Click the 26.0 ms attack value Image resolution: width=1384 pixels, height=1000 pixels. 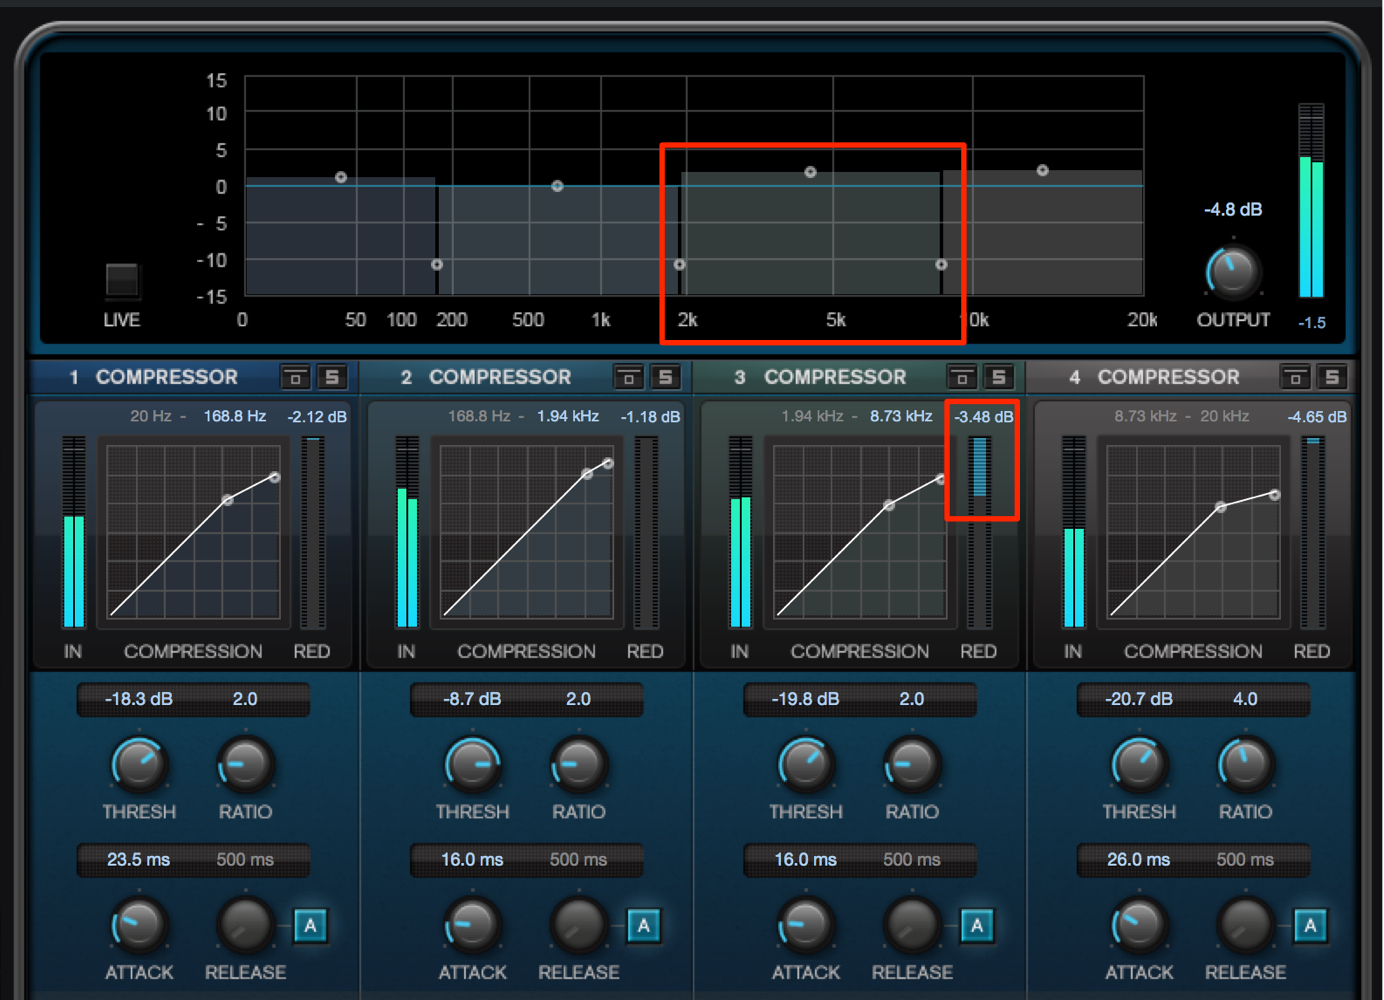point(1139,860)
